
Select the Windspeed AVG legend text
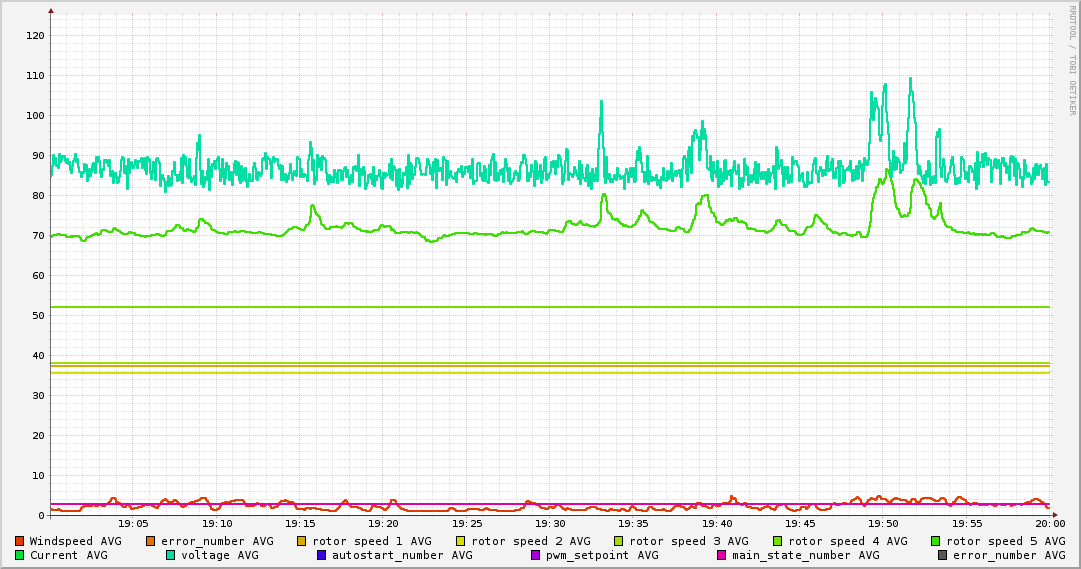pyautogui.click(x=75, y=541)
